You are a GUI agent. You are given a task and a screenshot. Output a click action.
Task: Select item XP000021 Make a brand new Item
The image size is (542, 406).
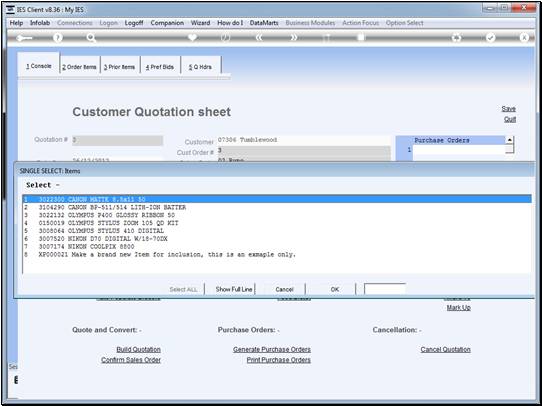277,255
